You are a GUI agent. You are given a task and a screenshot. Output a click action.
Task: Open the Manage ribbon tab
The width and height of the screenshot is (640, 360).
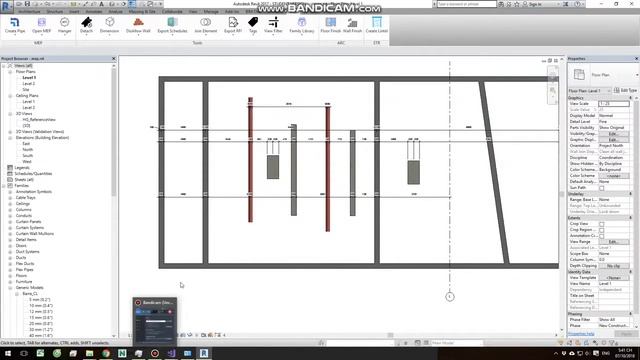(211, 12)
